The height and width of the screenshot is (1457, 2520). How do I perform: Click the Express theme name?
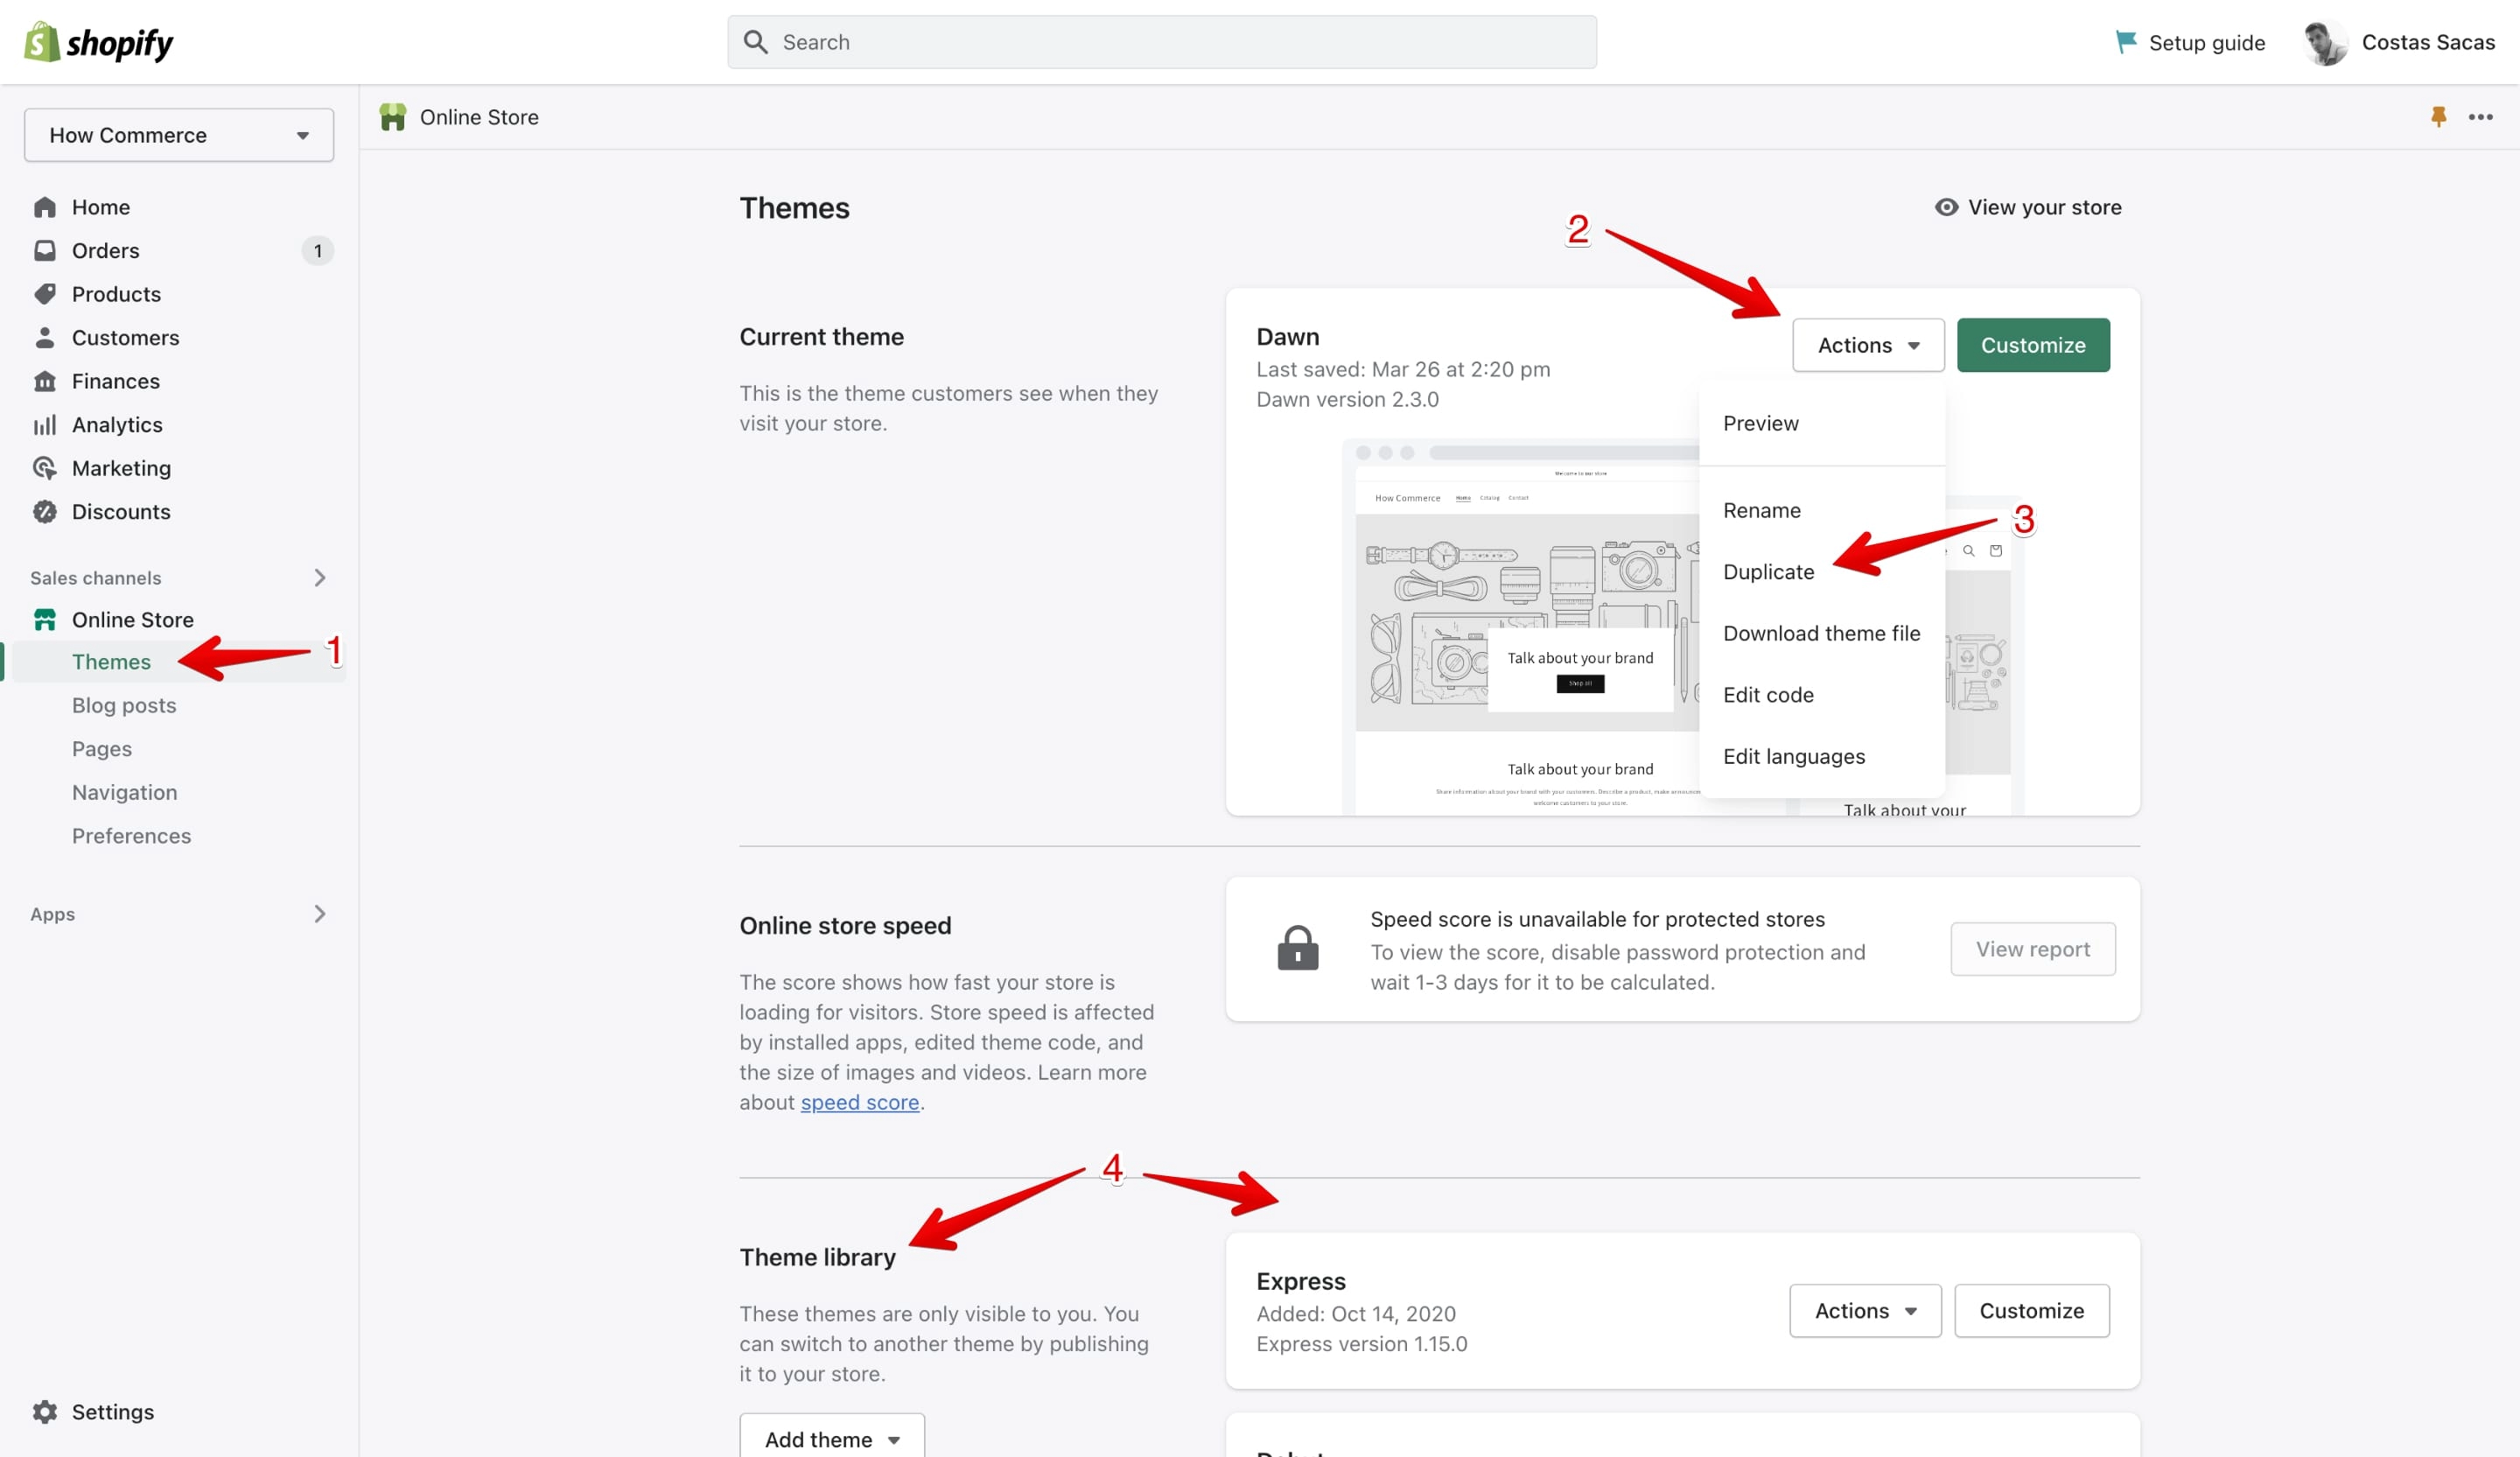(1301, 1281)
